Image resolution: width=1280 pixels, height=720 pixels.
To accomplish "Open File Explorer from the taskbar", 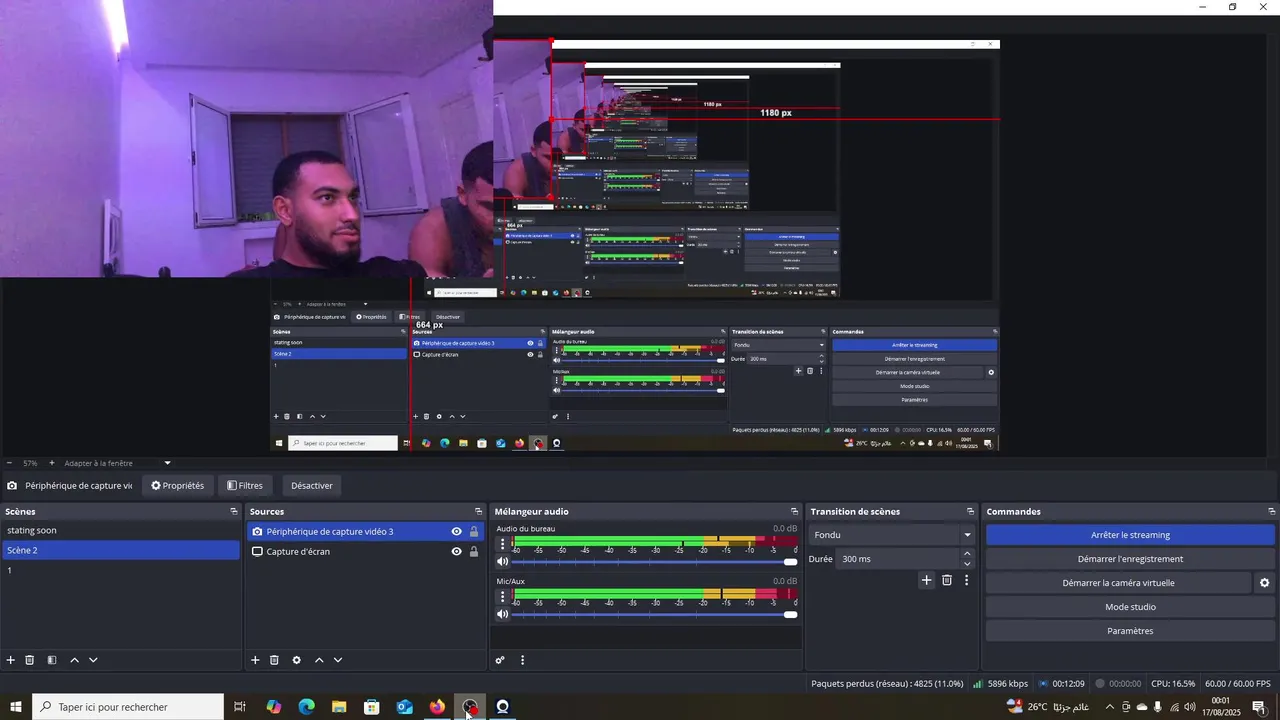I will point(339,707).
